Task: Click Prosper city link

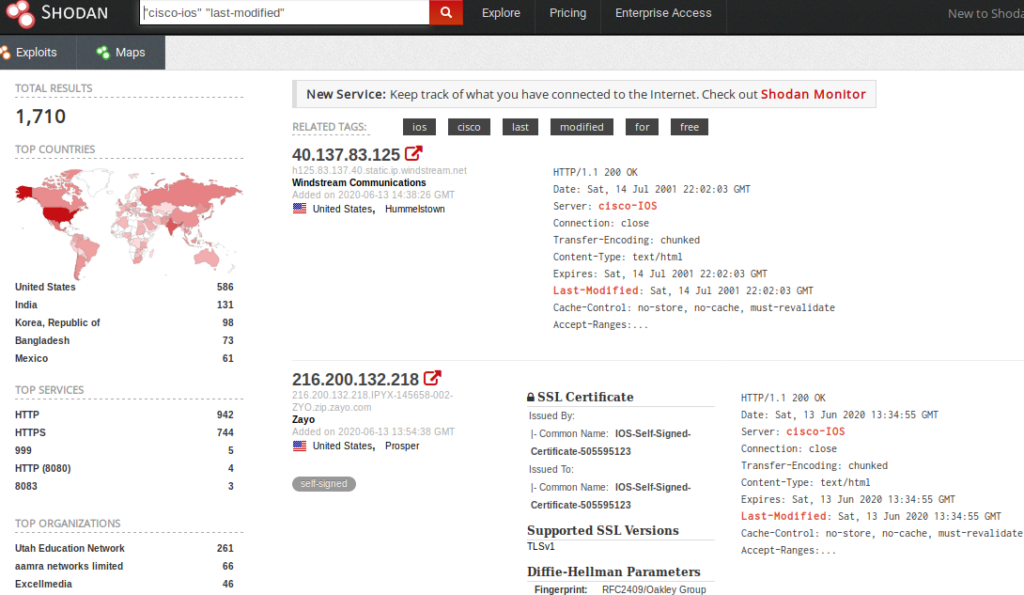Action: click(x=402, y=446)
